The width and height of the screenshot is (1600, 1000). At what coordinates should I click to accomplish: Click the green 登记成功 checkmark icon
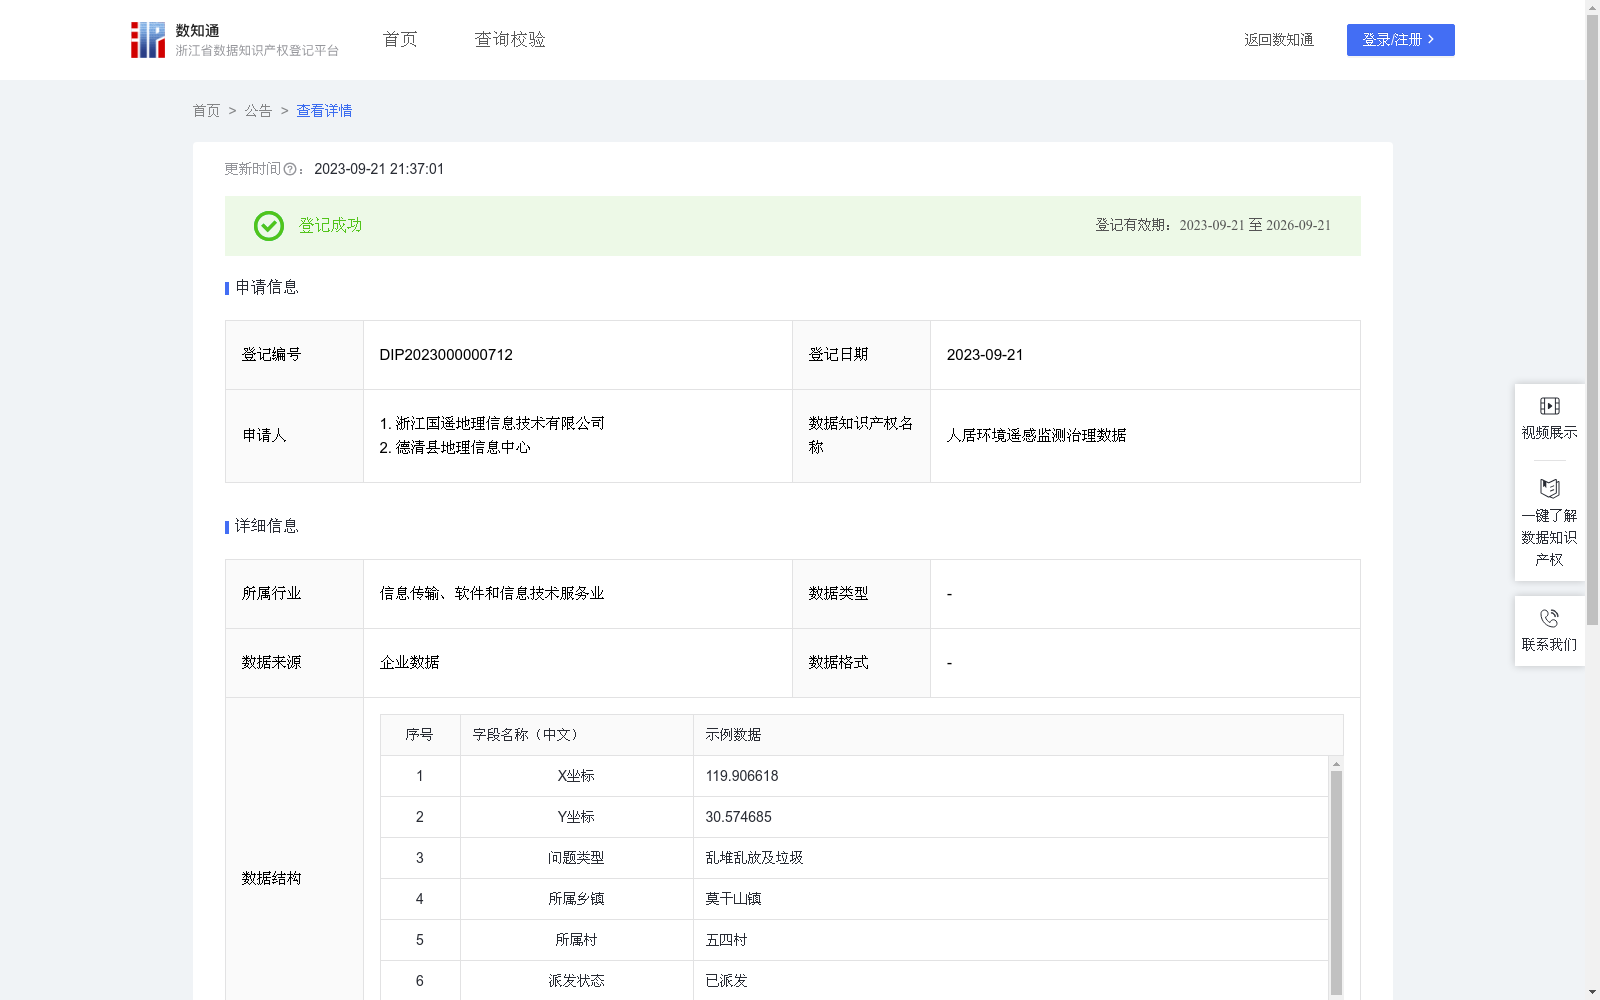268,226
